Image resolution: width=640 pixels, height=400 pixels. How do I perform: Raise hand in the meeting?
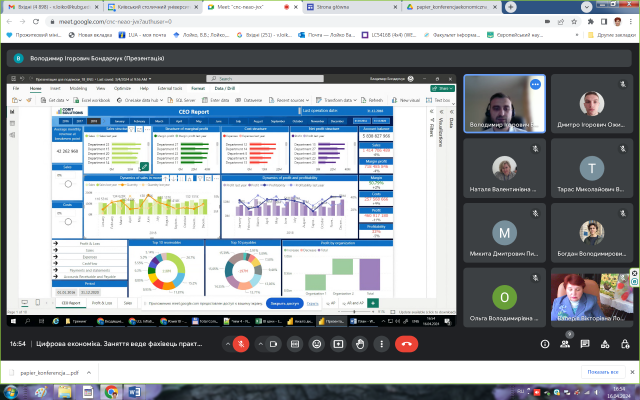coord(360,342)
